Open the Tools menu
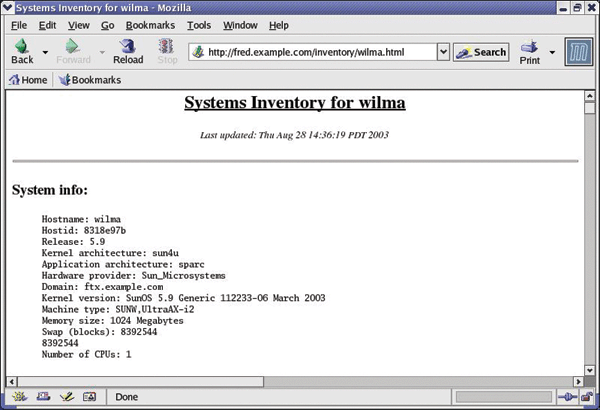Screen dimensions: 600x410 199,24
